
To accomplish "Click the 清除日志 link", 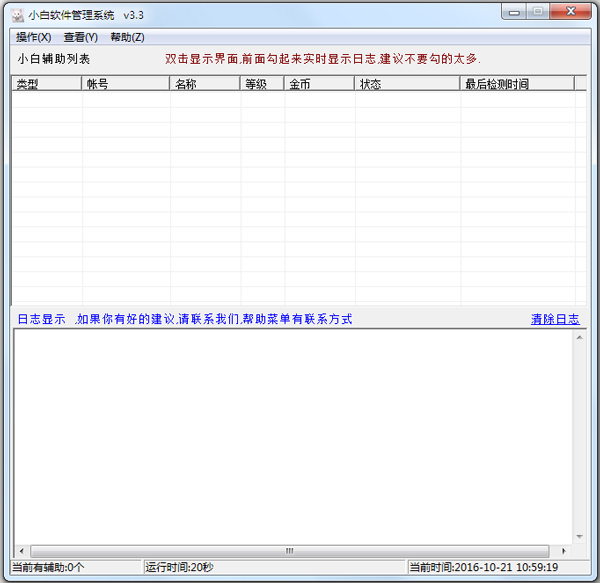I will tap(555, 320).
